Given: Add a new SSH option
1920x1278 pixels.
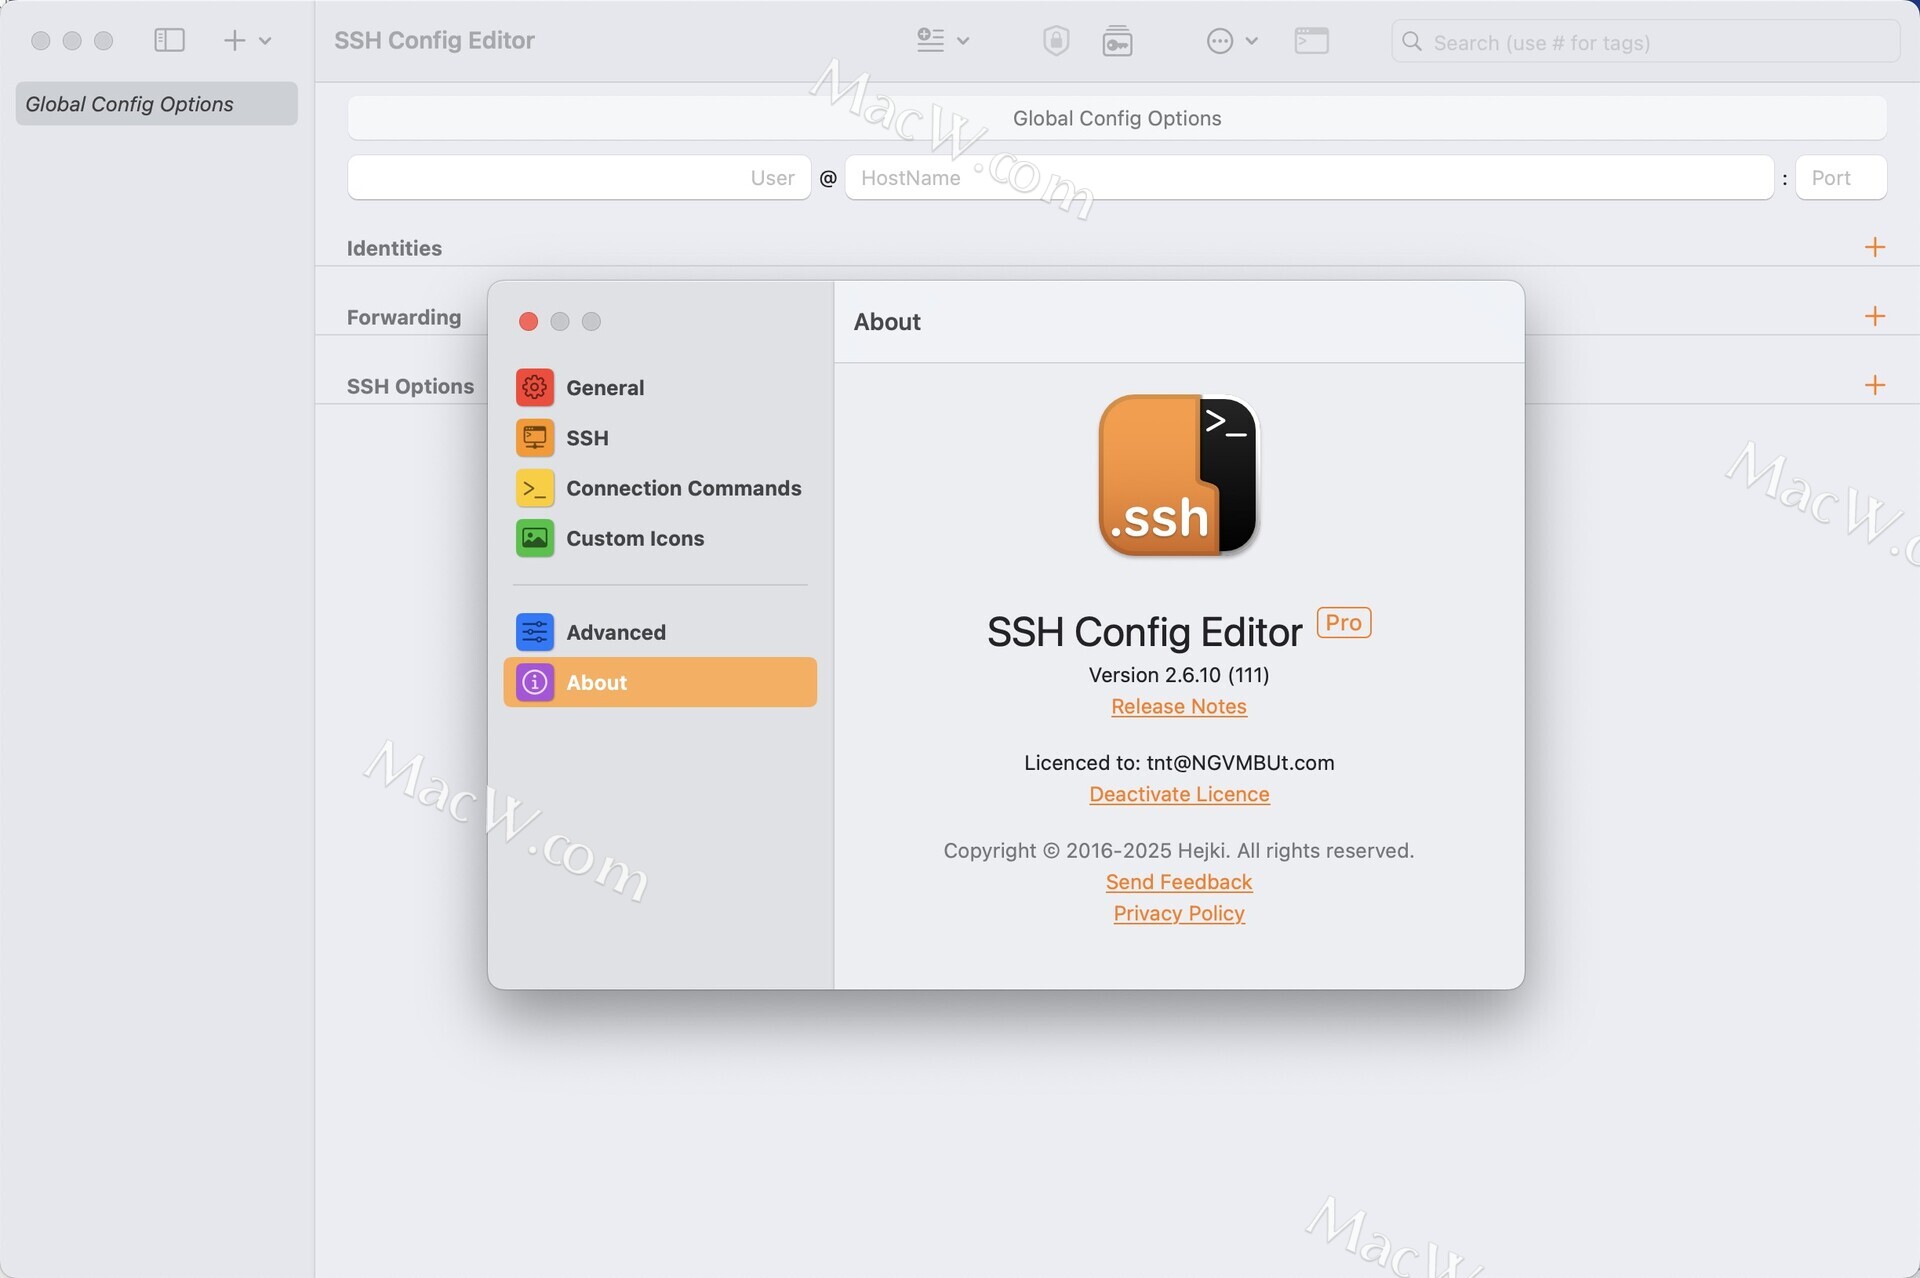Looking at the screenshot, I should [x=1875, y=385].
